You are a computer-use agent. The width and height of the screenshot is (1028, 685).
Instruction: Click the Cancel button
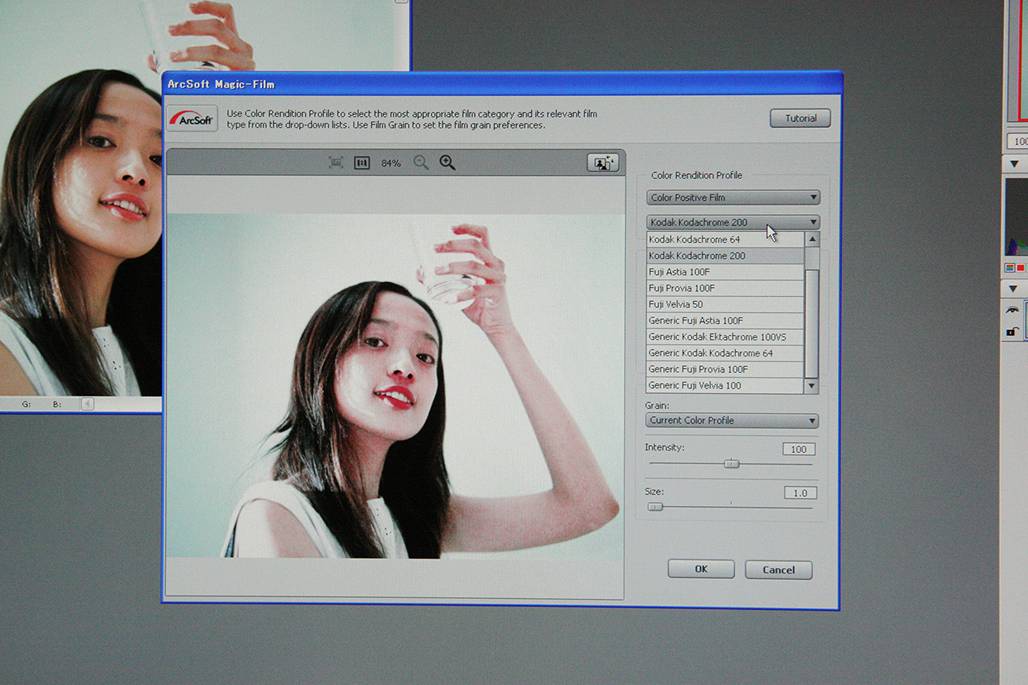778,570
